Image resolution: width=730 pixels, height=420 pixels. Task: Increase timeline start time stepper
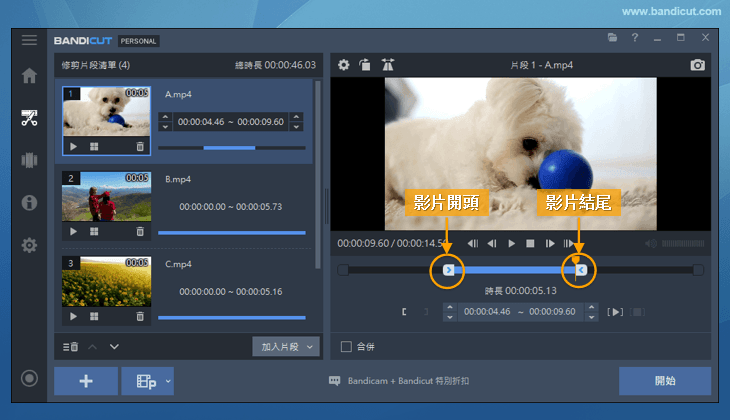(450, 307)
